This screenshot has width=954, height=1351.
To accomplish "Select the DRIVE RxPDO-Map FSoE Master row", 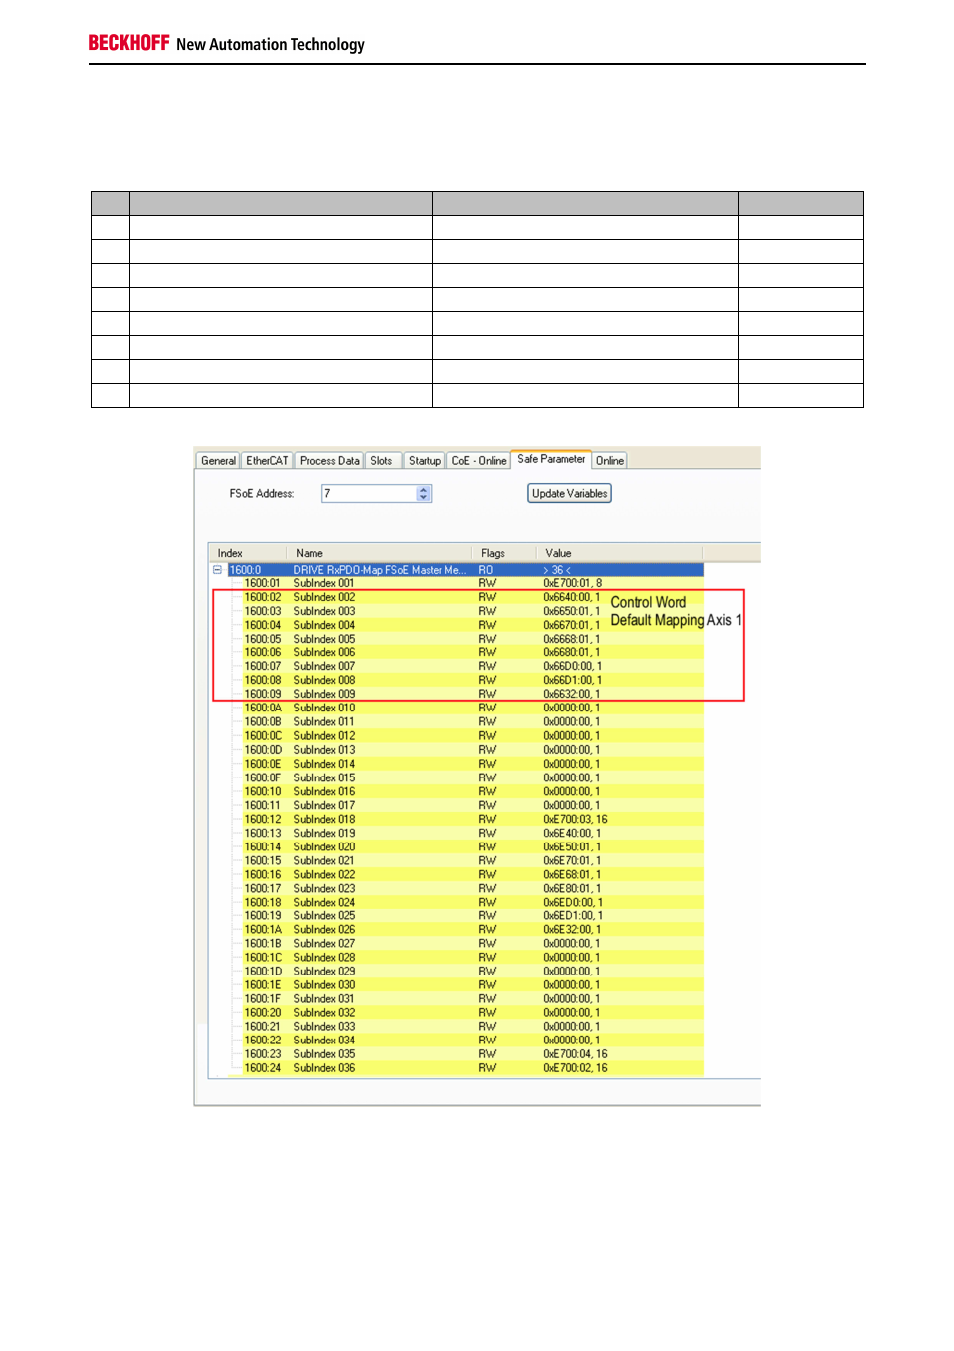I will coord(379,570).
